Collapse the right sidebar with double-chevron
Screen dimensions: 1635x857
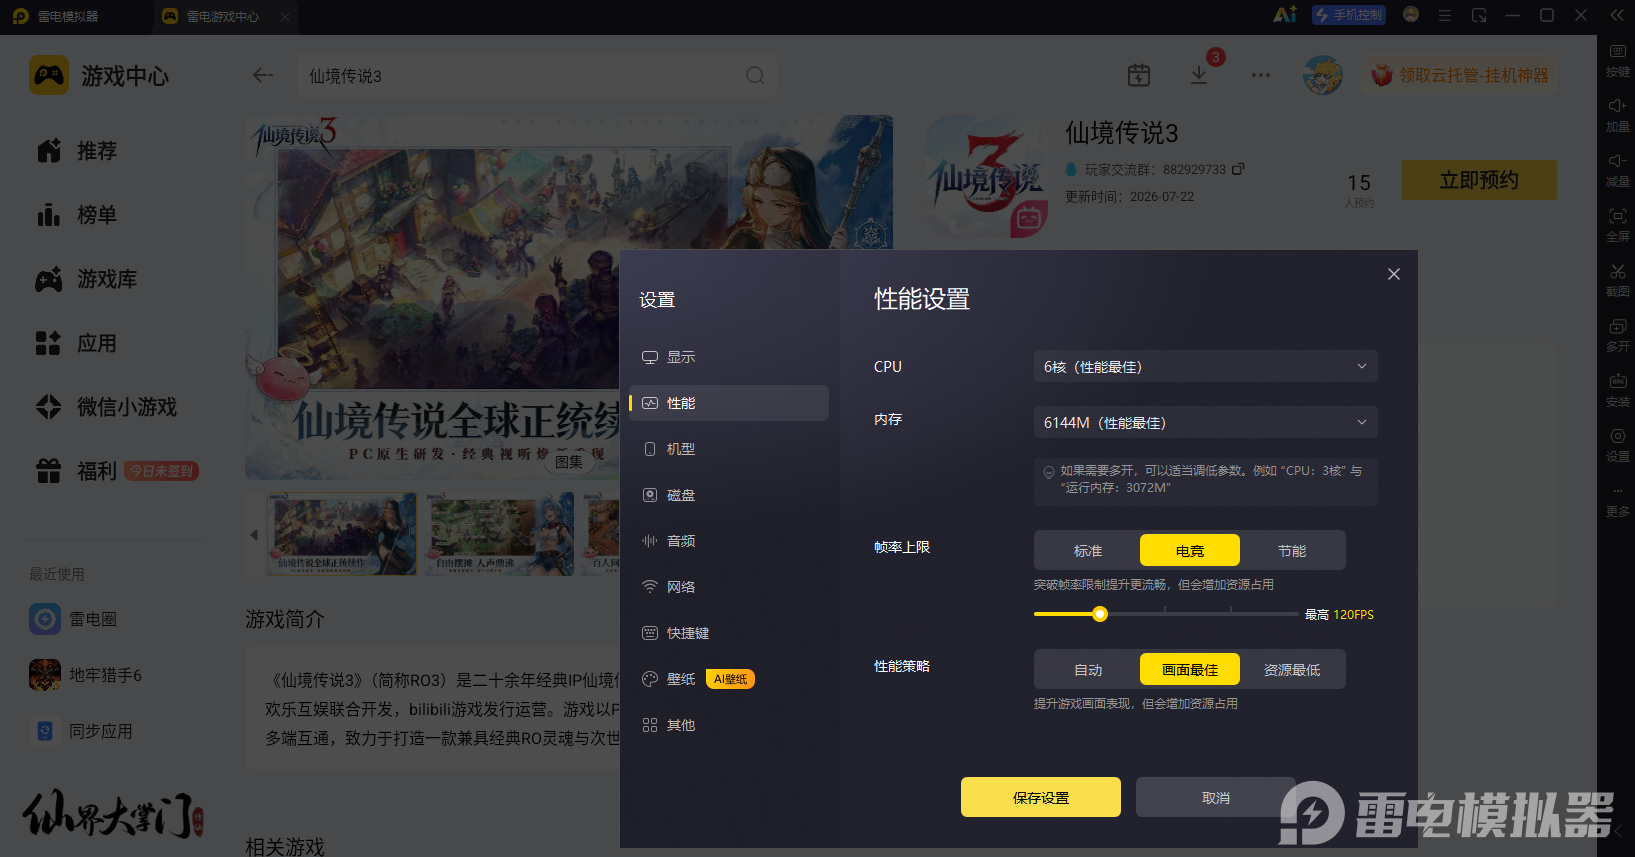(x=1617, y=15)
